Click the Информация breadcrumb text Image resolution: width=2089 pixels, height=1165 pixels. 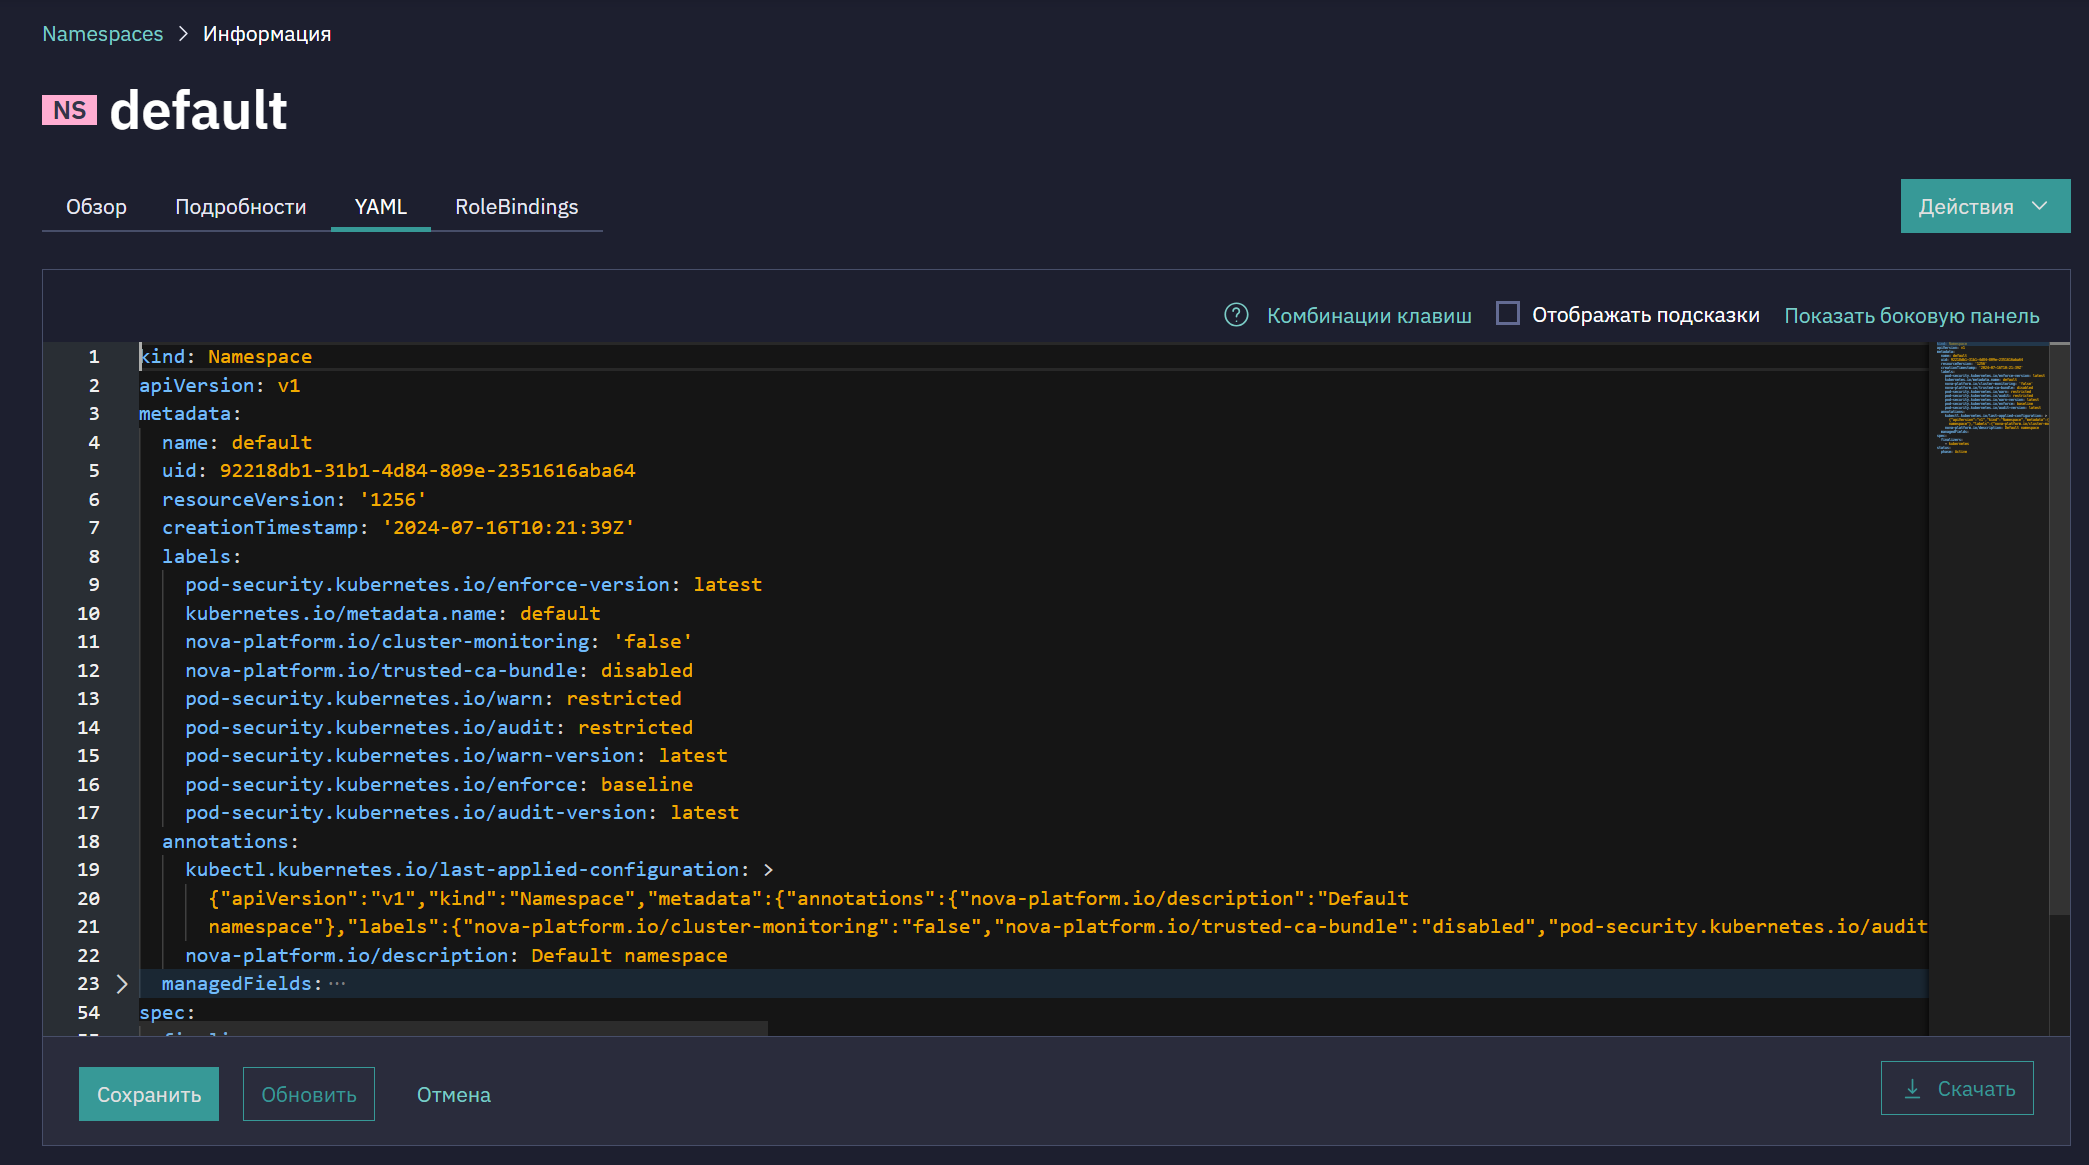pos(267,34)
